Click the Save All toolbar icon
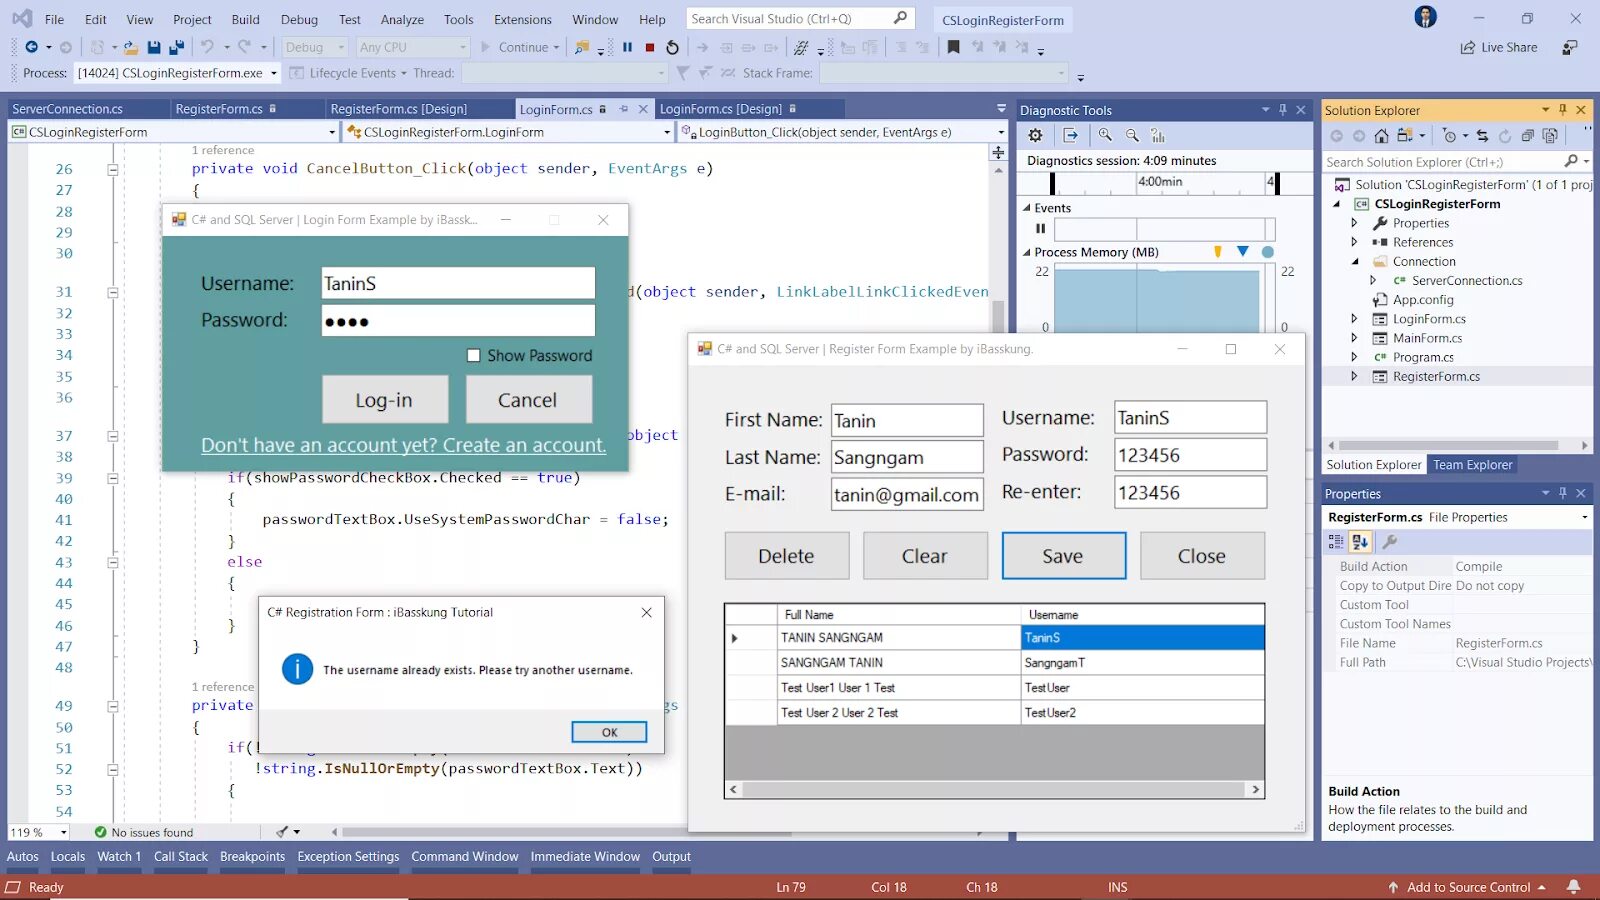 tap(177, 47)
